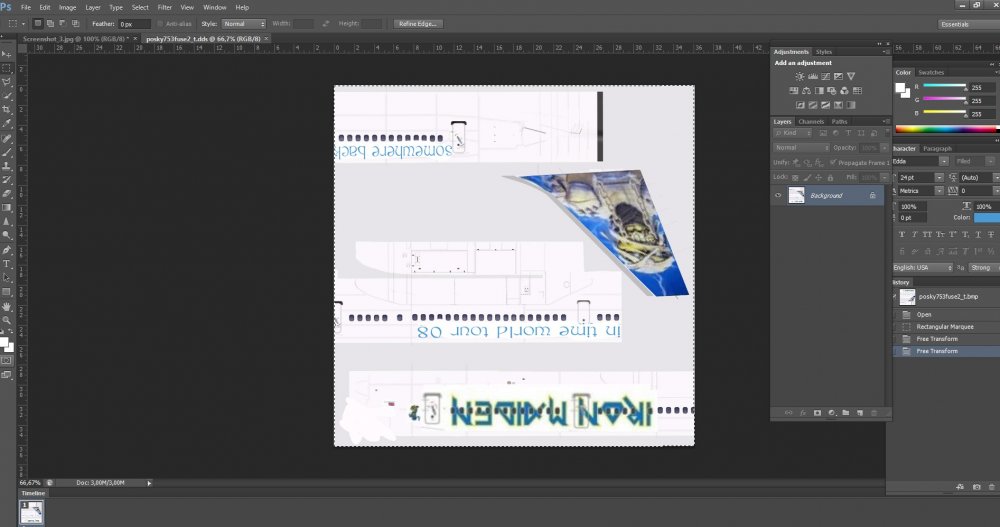Toggle Lock transparent pixels in Layers
The height and width of the screenshot is (527, 1000).
tap(795, 177)
